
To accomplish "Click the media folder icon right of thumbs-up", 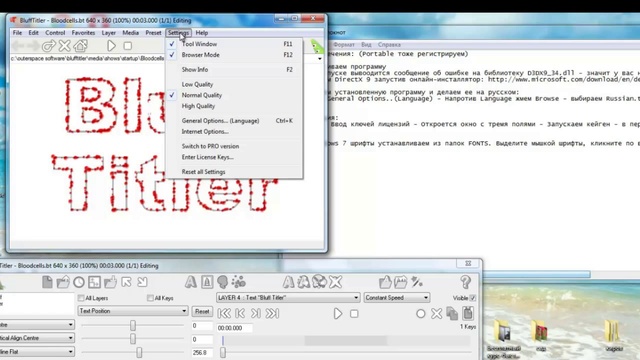I will coord(400,282).
